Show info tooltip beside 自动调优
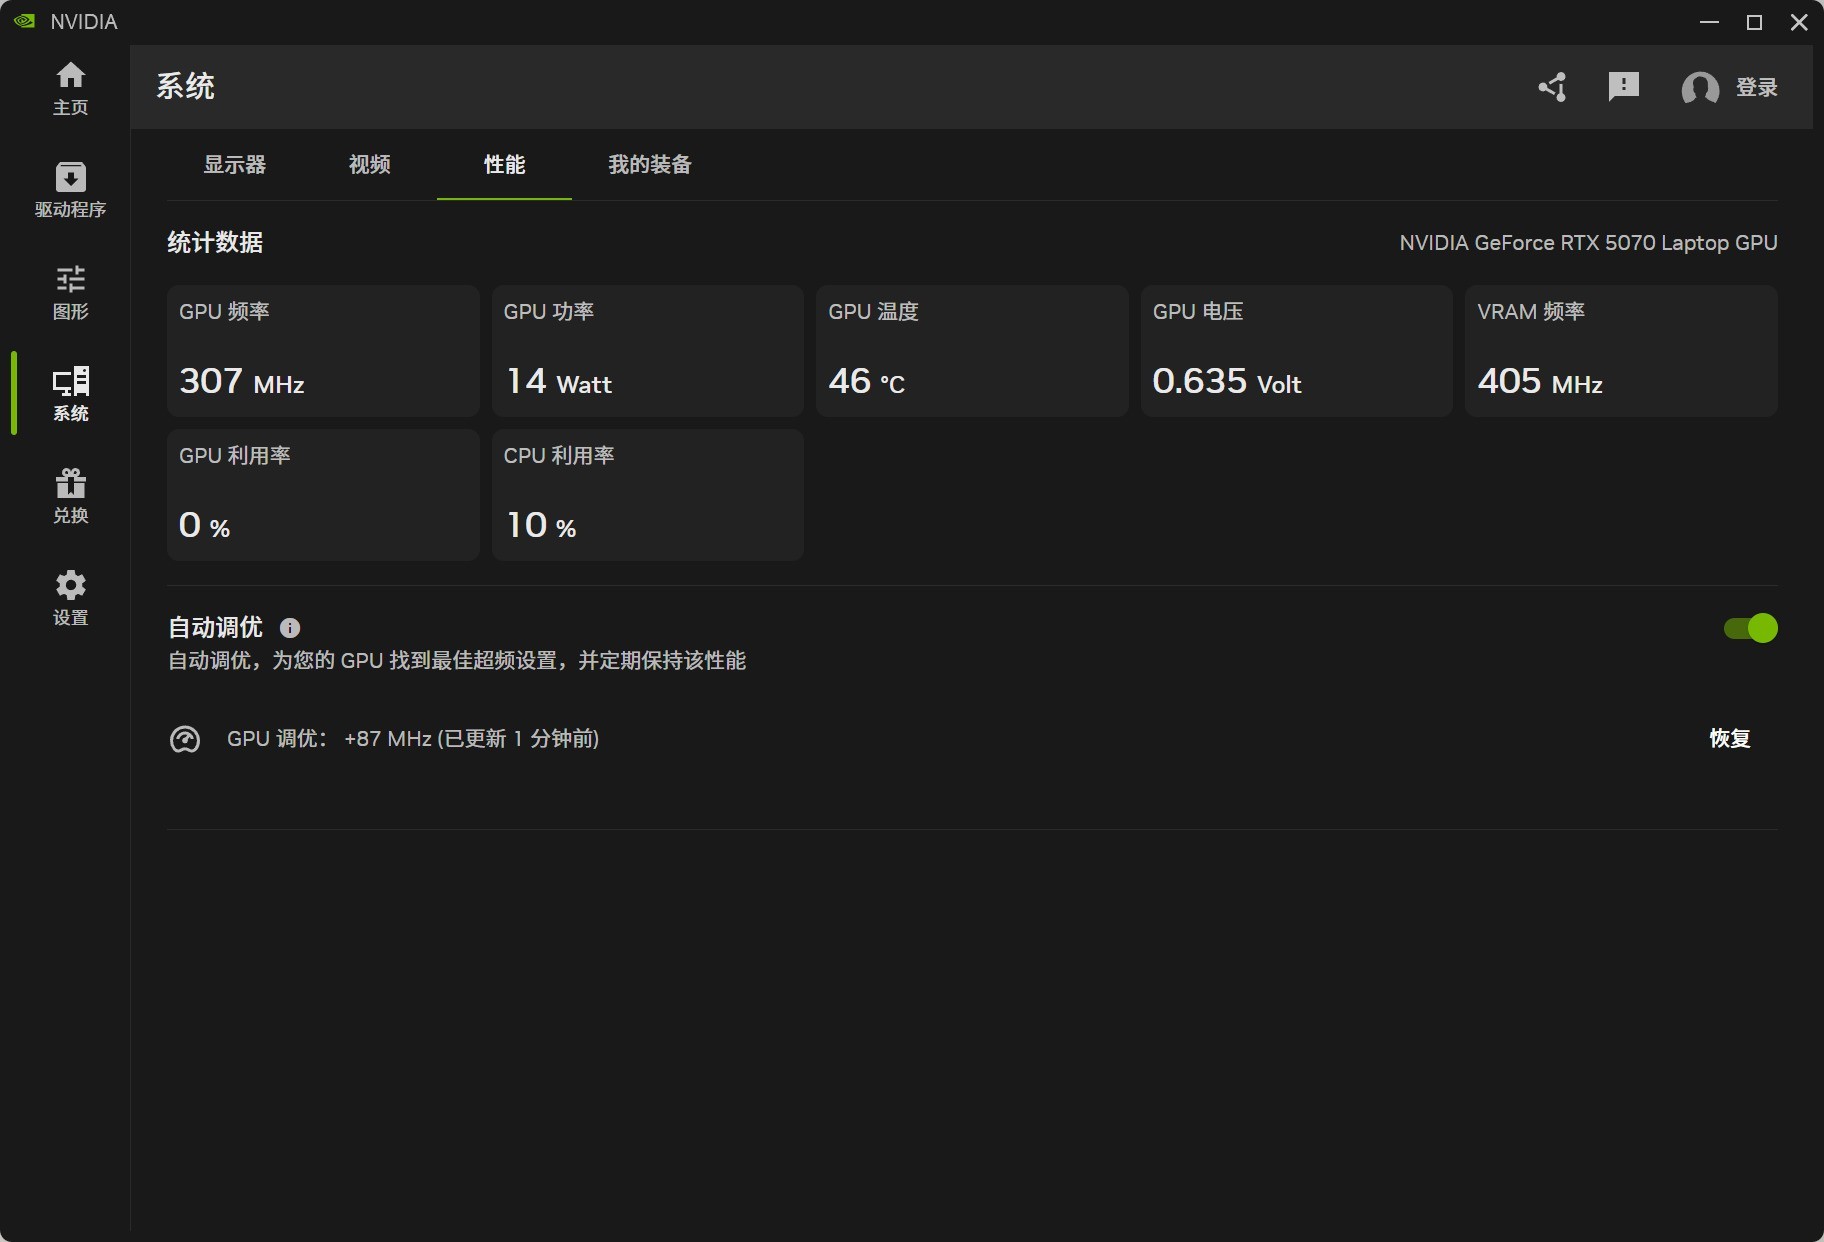The height and width of the screenshot is (1242, 1824). point(290,628)
